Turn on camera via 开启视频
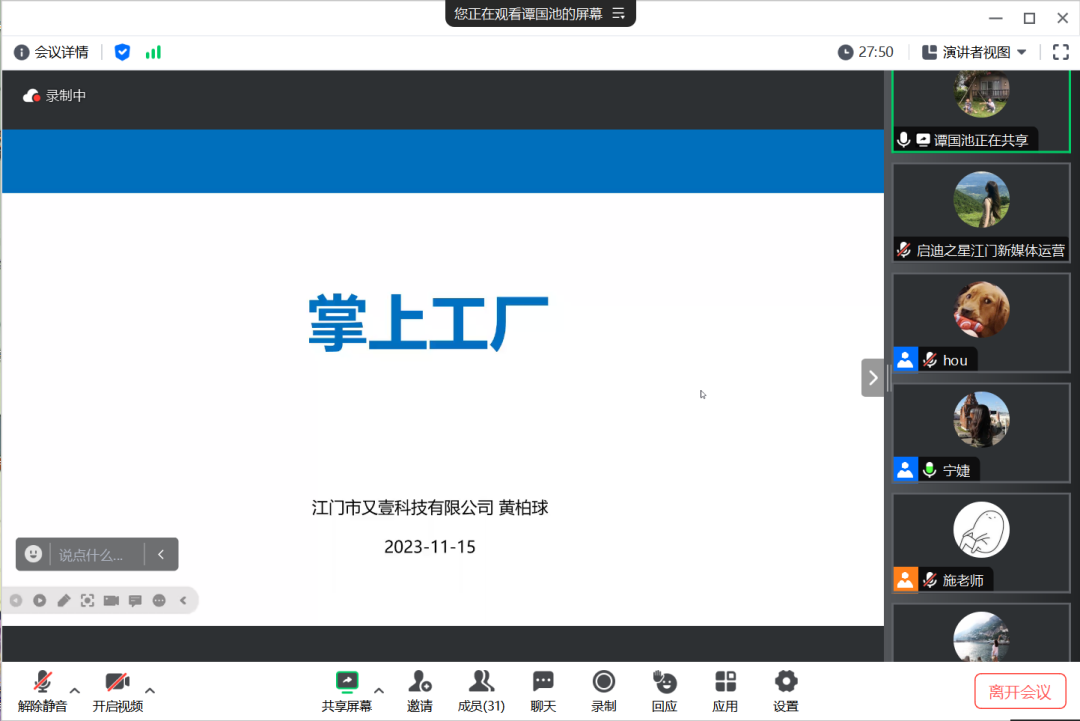 tap(117, 690)
